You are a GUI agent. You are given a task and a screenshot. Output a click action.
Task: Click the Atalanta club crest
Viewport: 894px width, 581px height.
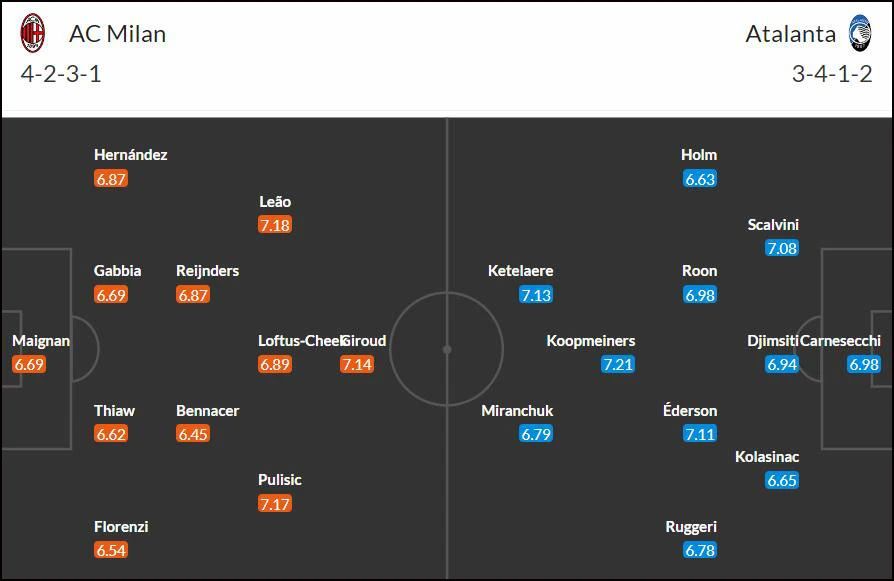point(859,33)
